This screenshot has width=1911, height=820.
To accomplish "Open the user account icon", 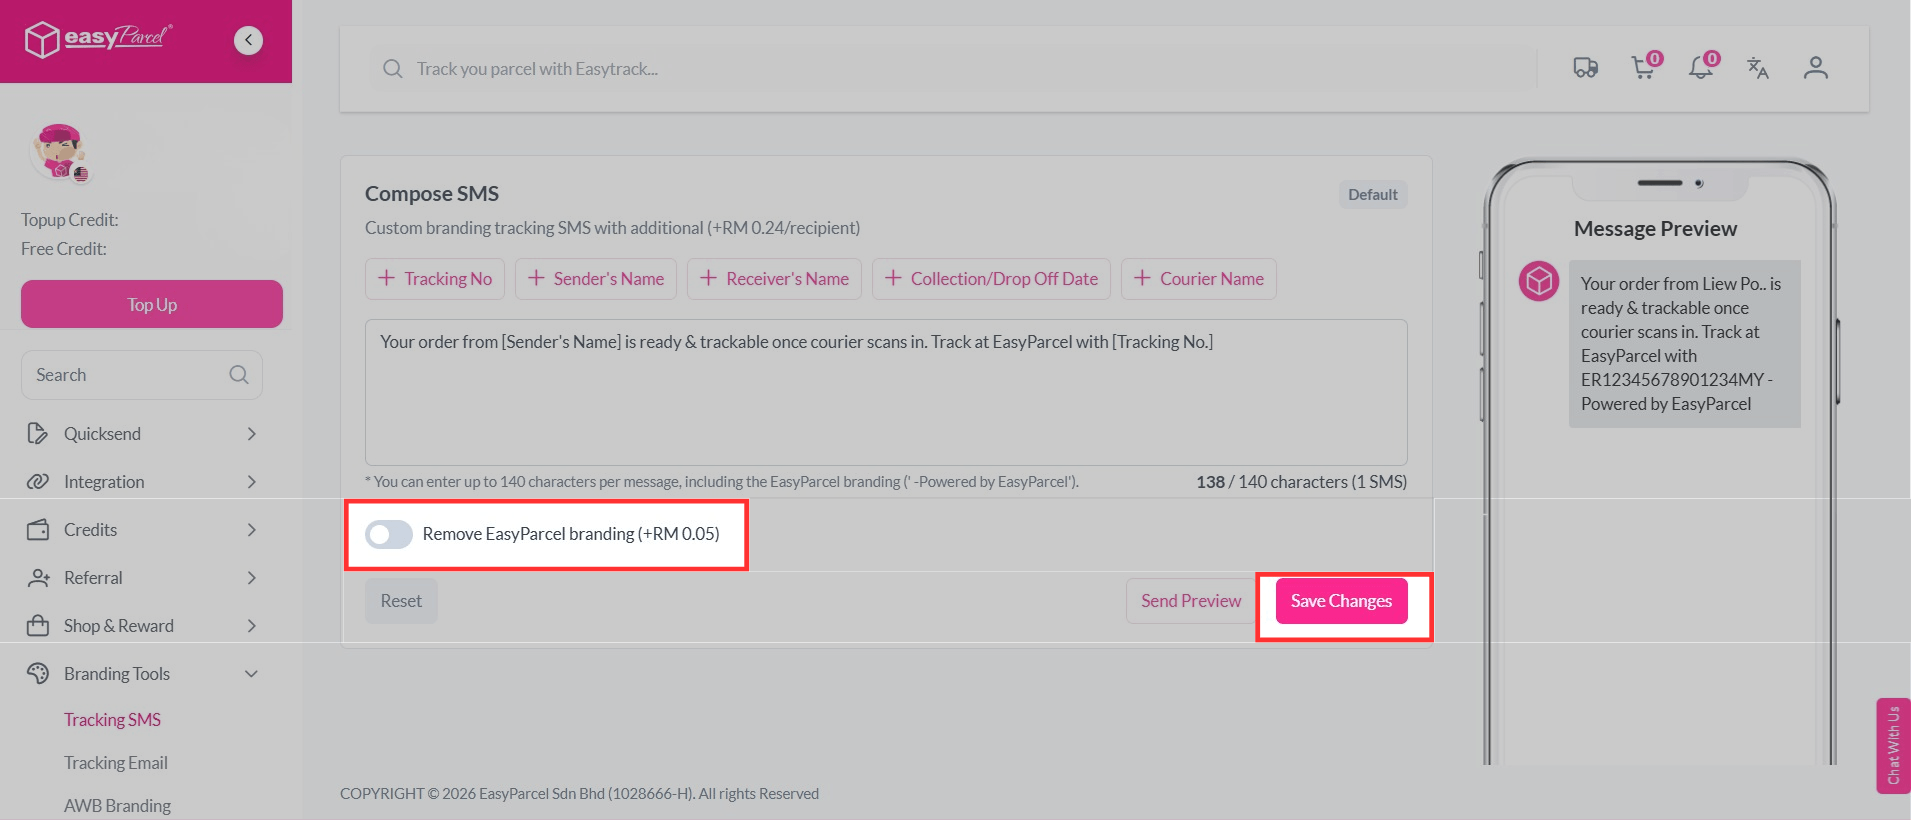I will click(x=1816, y=68).
